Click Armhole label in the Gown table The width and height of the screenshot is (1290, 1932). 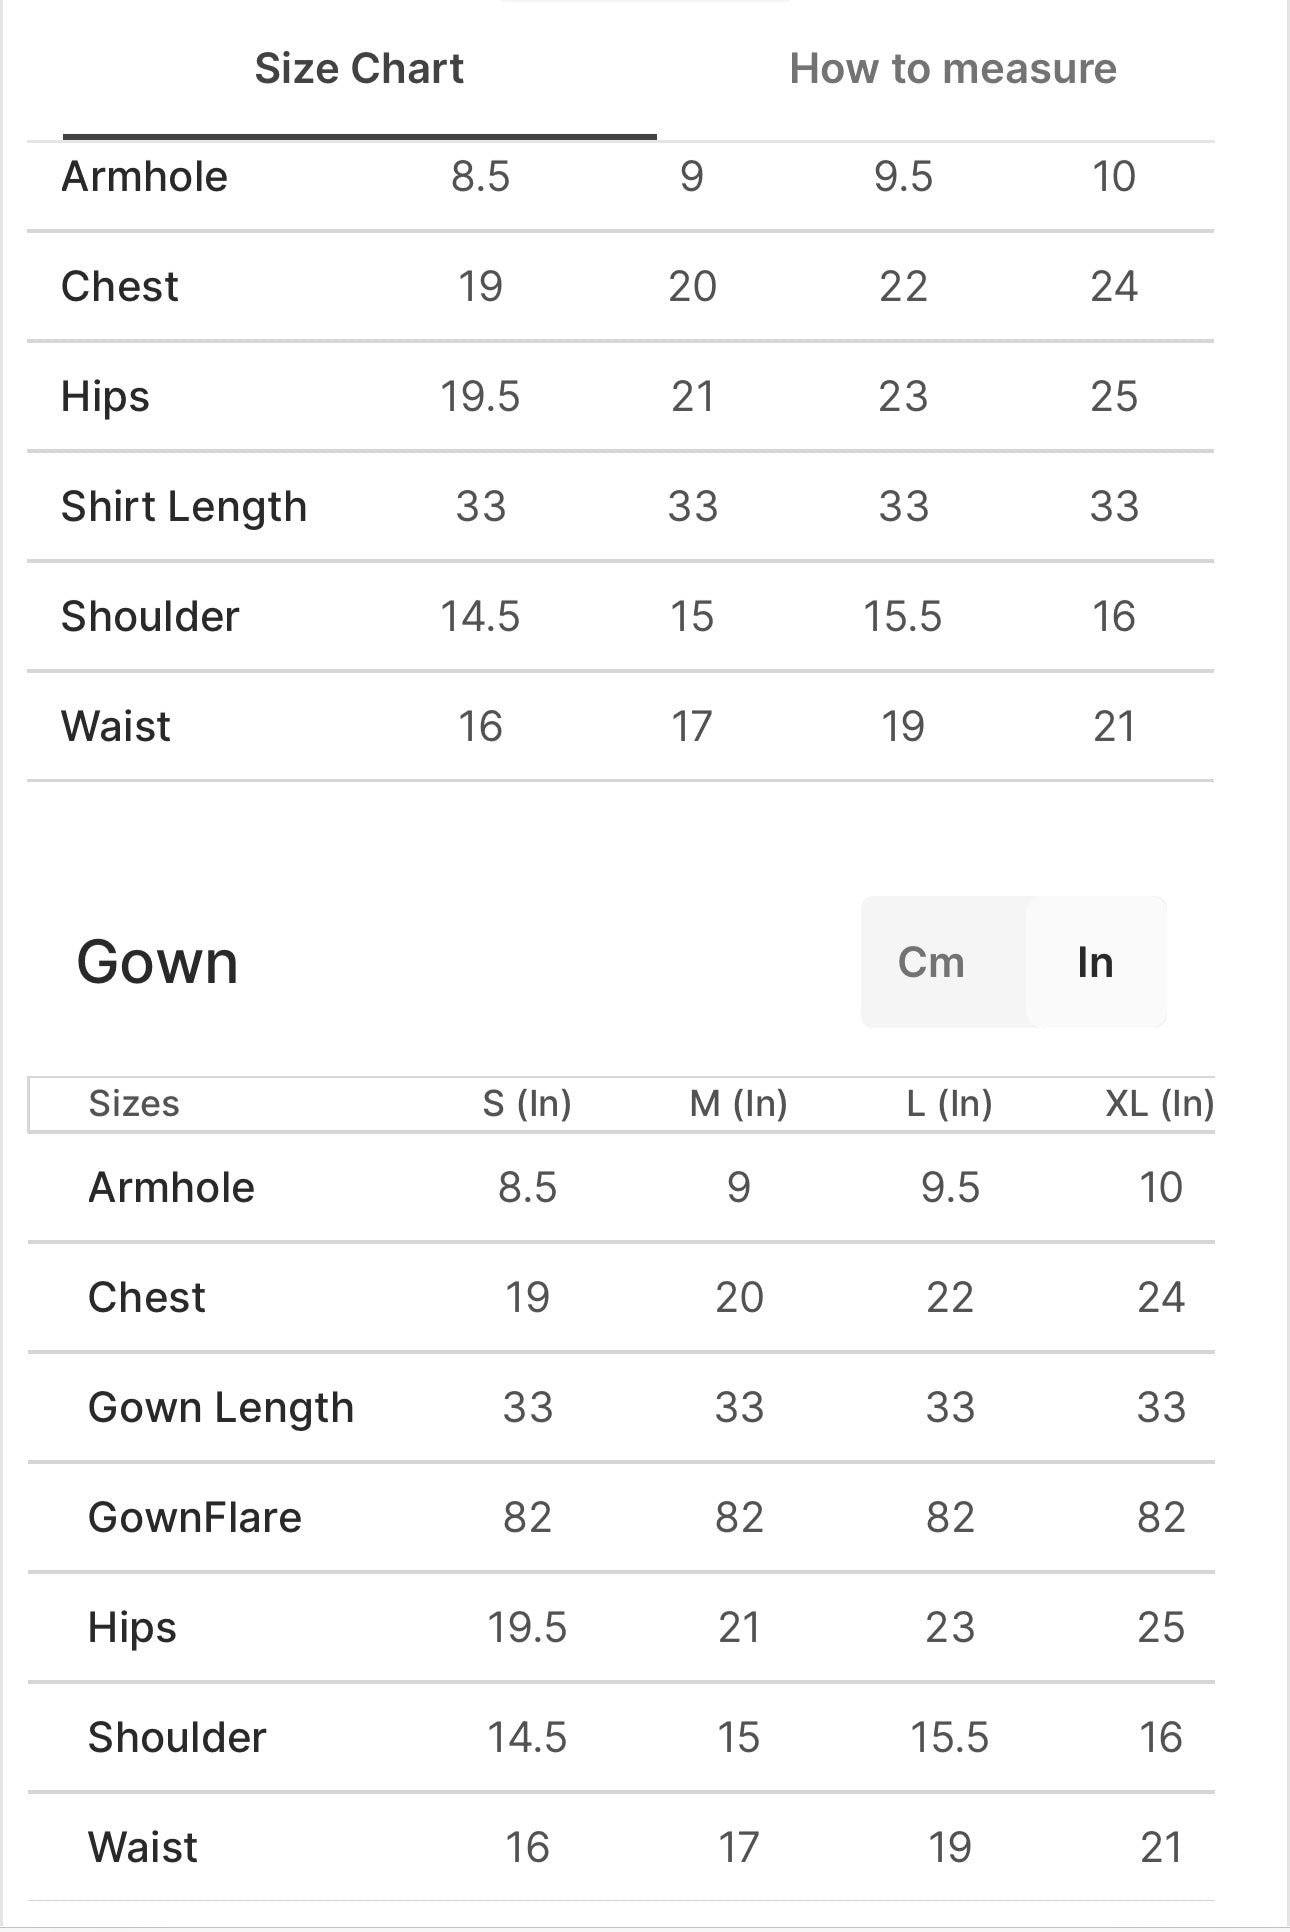coord(172,1187)
